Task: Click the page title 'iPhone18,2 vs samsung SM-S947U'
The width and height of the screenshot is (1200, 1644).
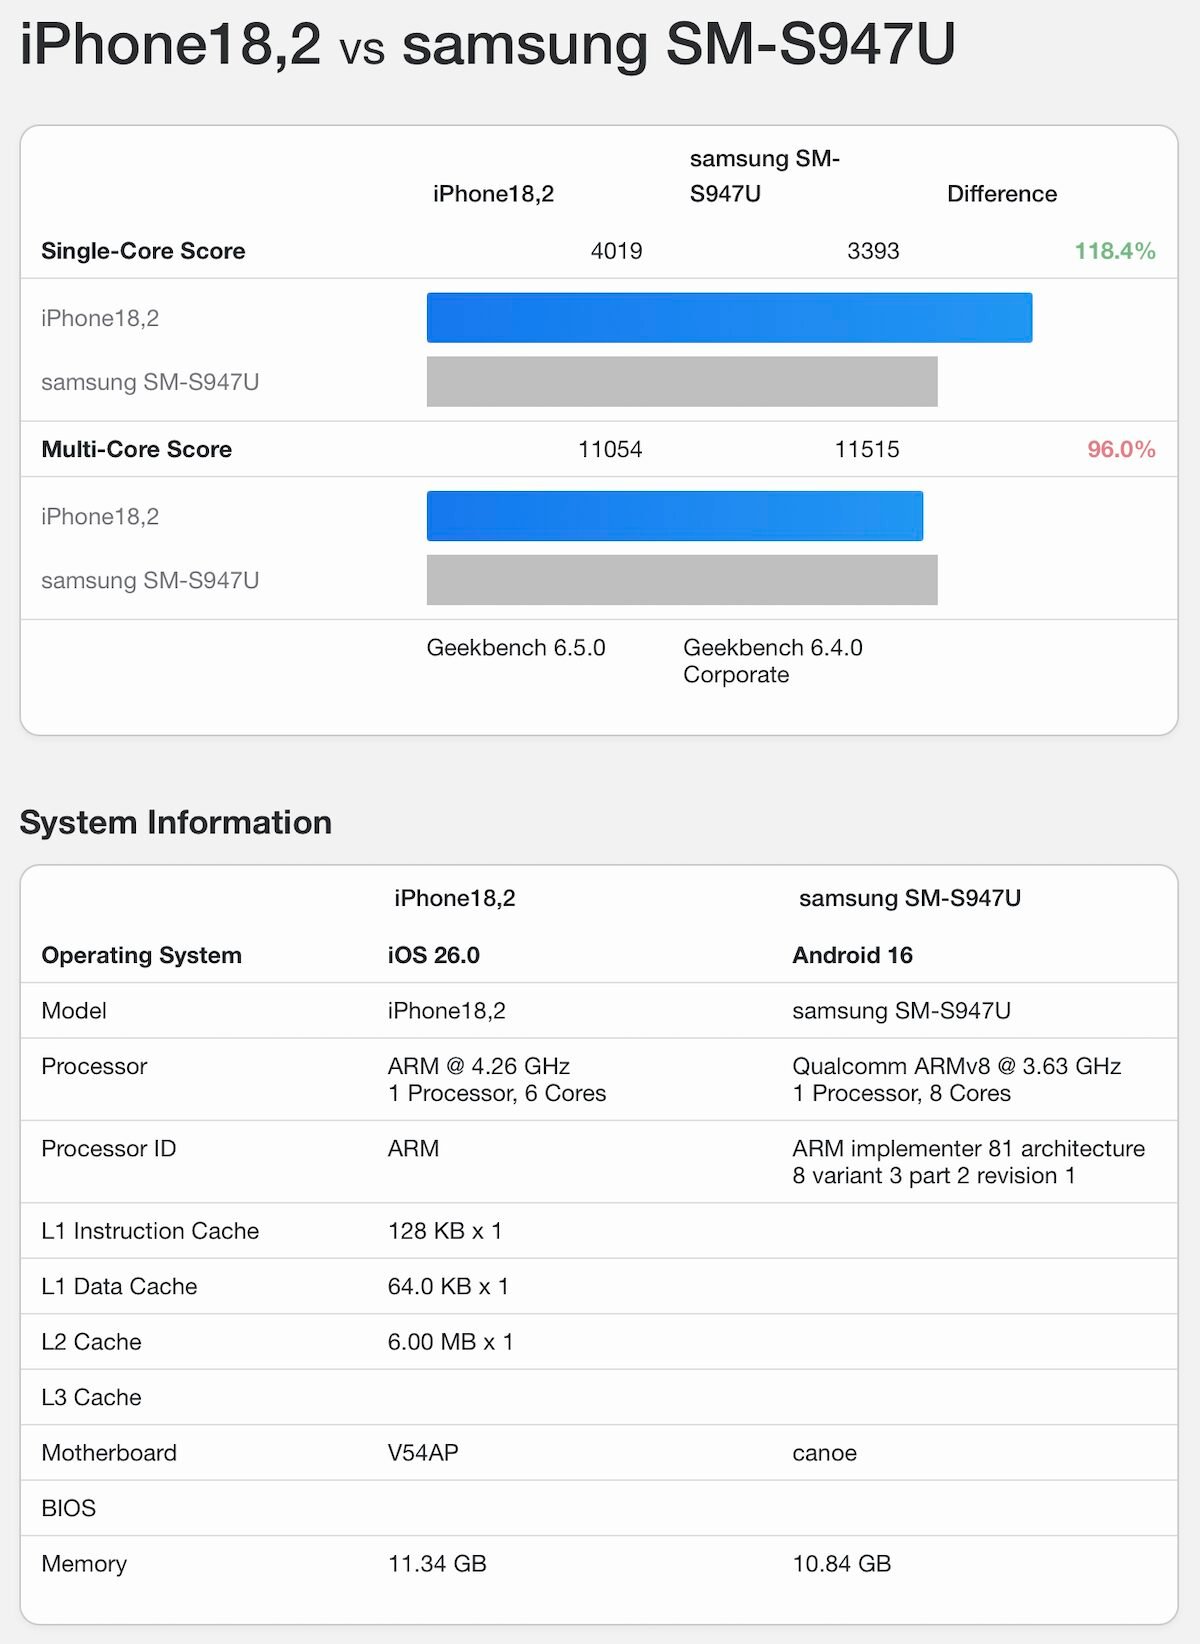Action: pyautogui.click(x=488, y=44)
